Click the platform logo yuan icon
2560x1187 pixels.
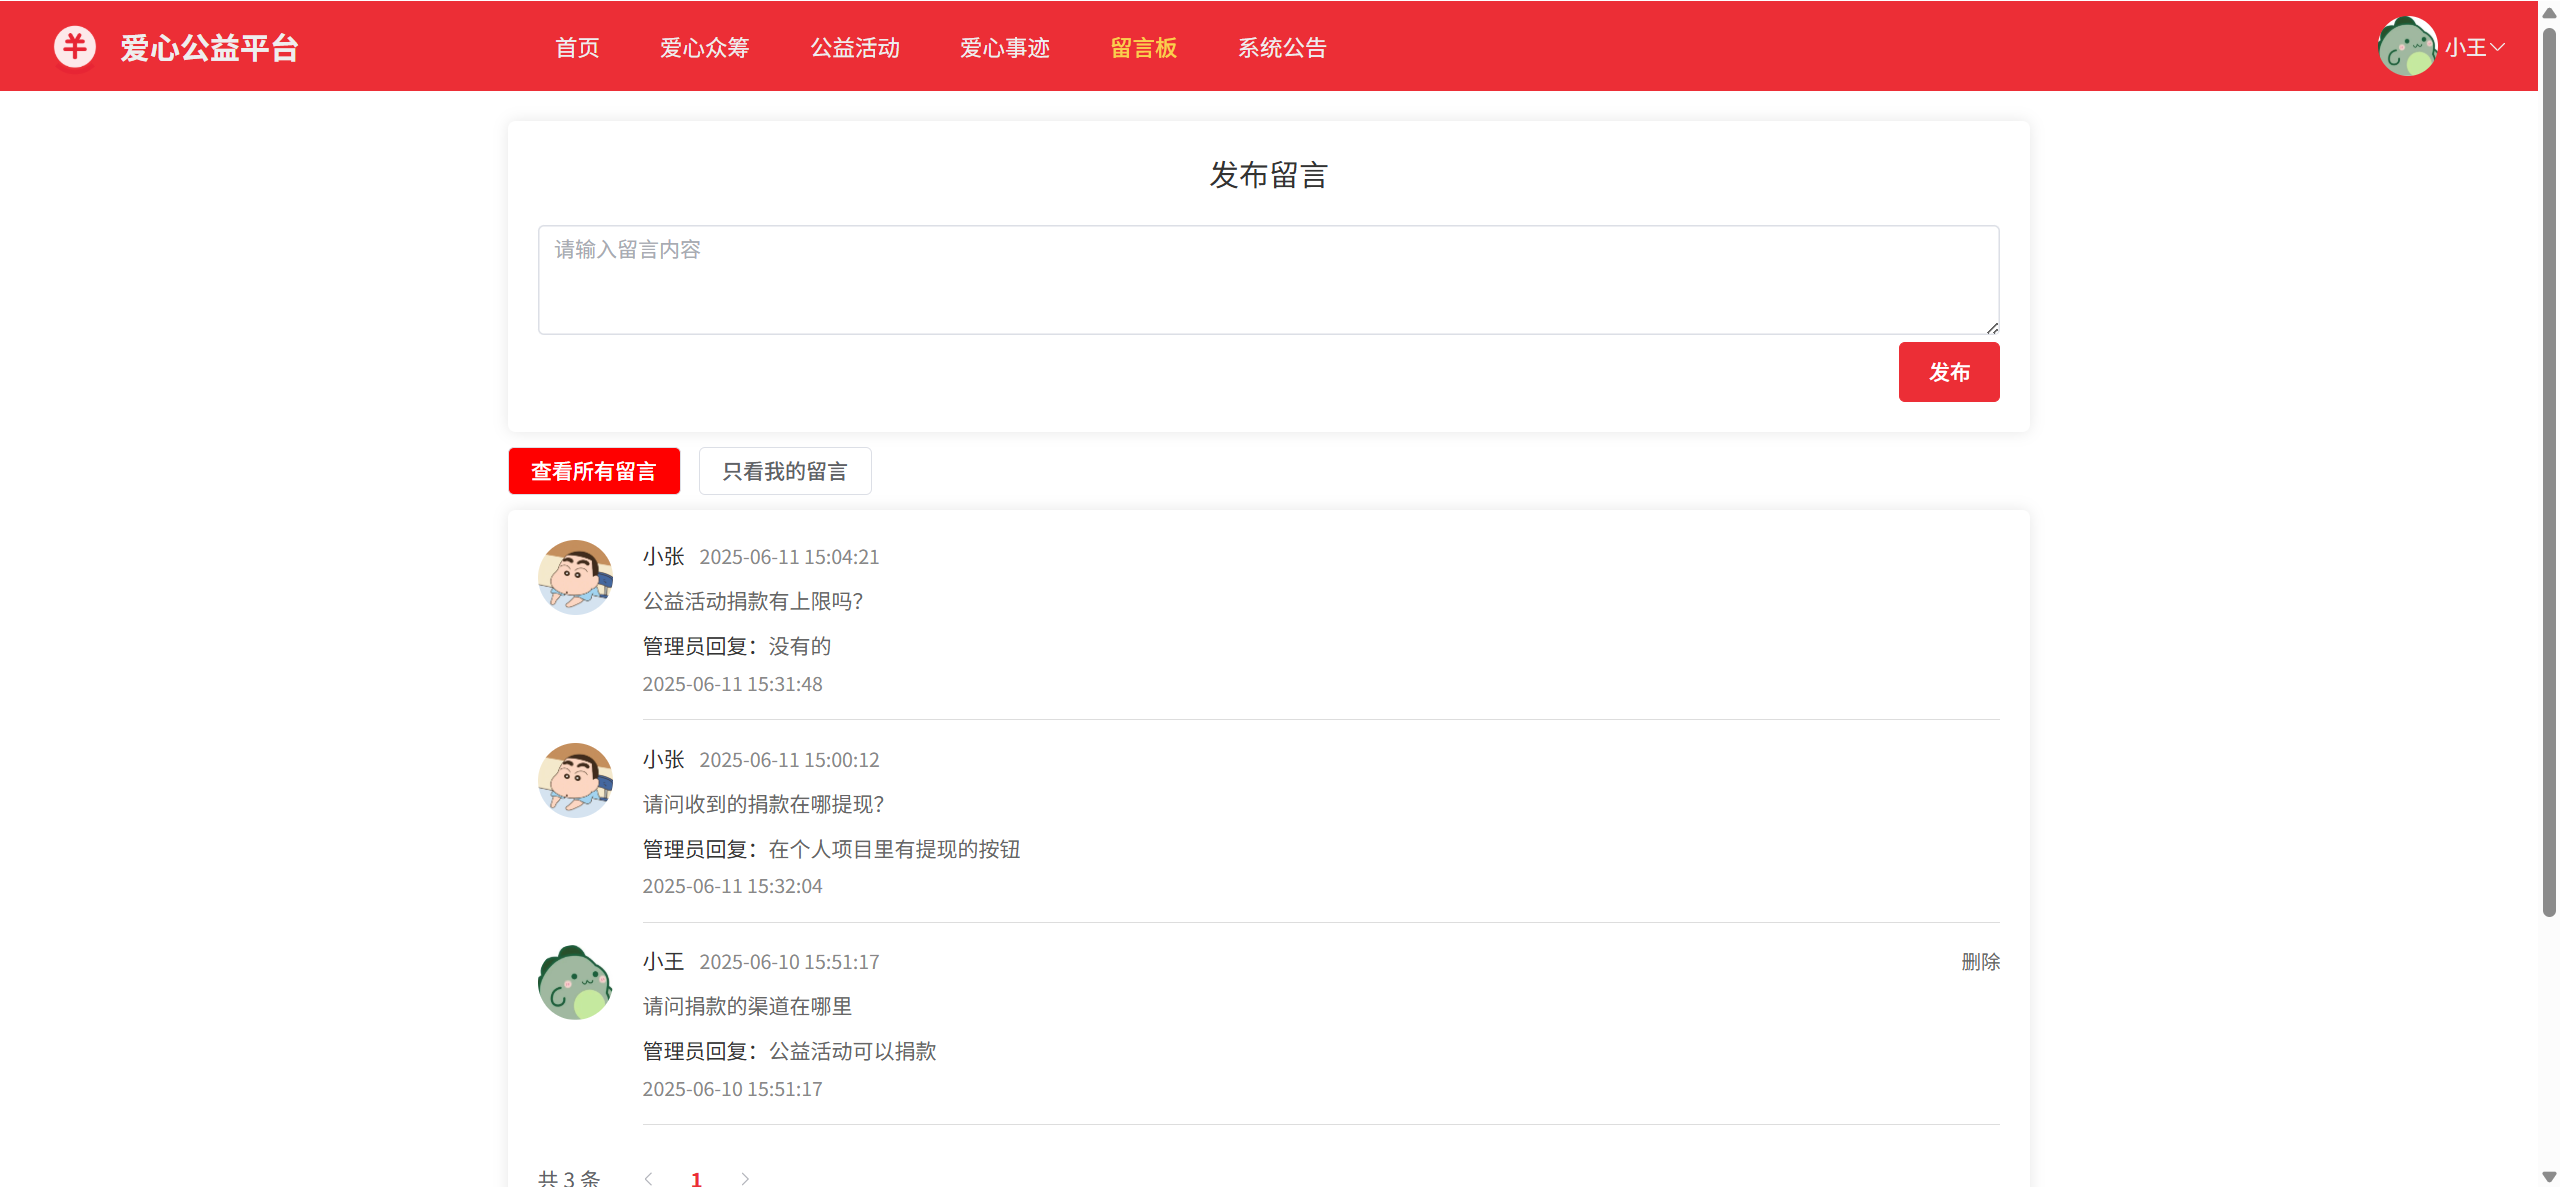75,47
